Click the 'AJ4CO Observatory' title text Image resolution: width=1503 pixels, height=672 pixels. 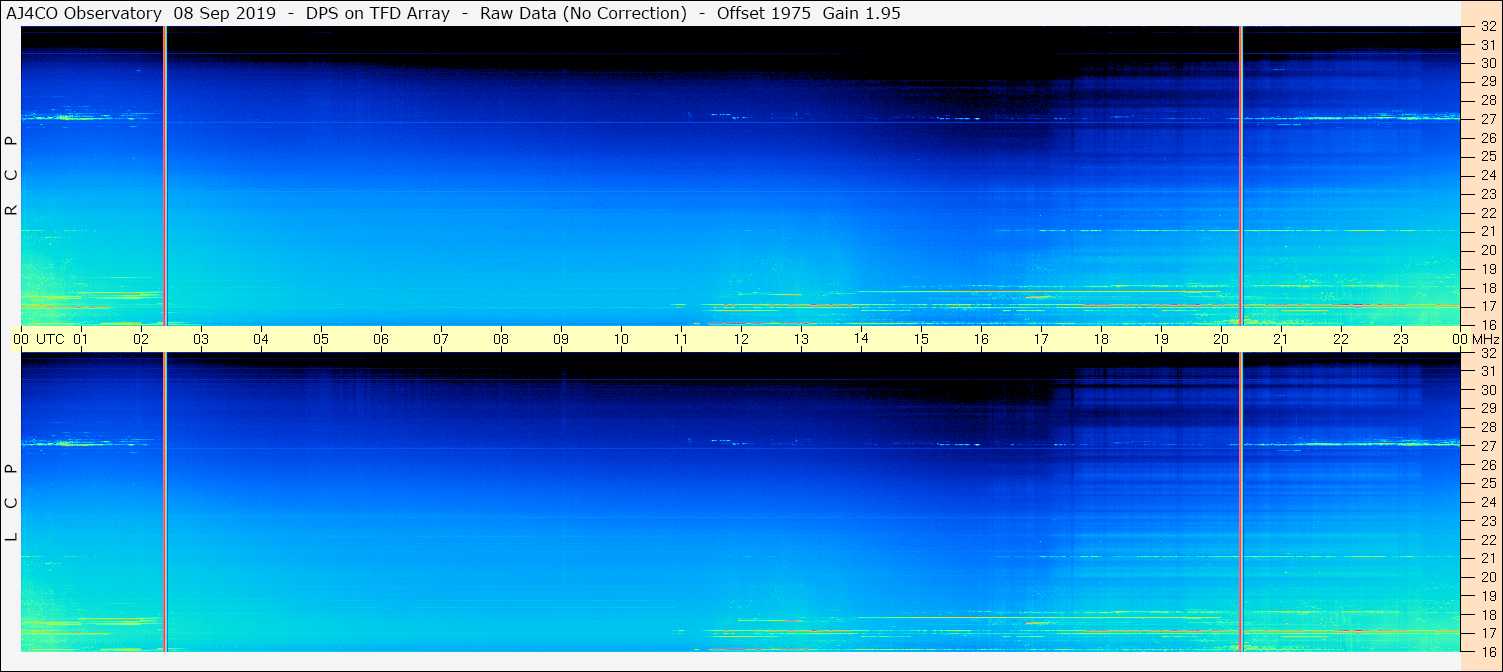coord(84,14)
